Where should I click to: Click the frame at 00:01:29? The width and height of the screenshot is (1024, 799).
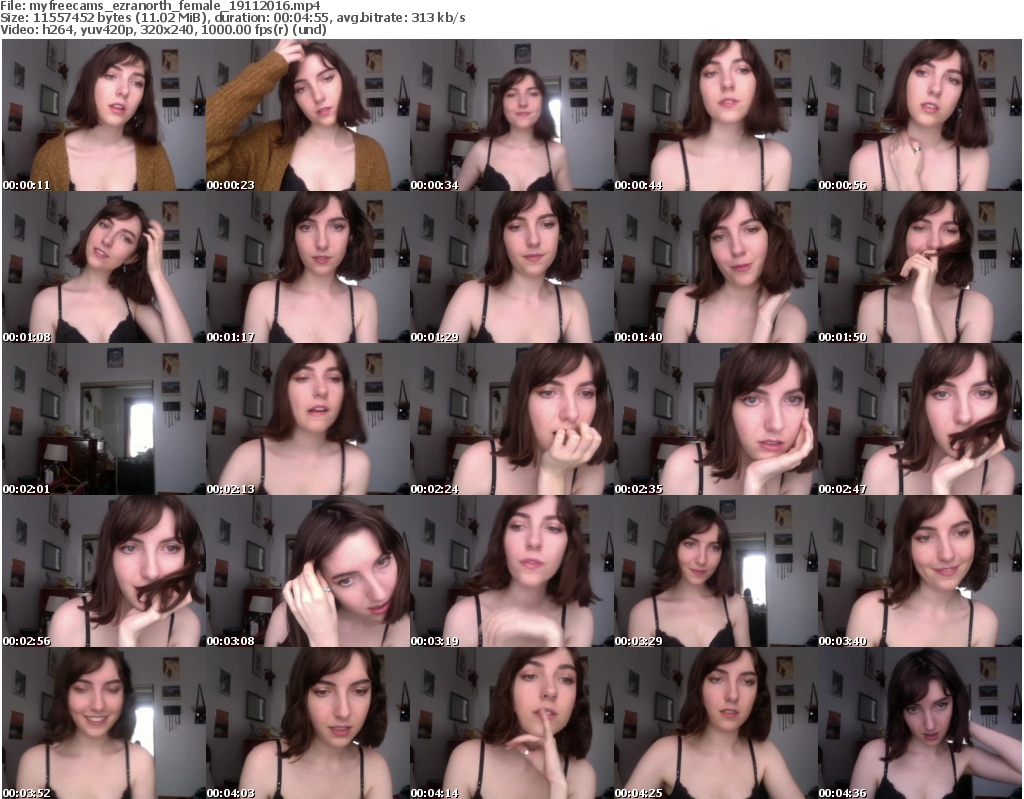pos(511,268)
